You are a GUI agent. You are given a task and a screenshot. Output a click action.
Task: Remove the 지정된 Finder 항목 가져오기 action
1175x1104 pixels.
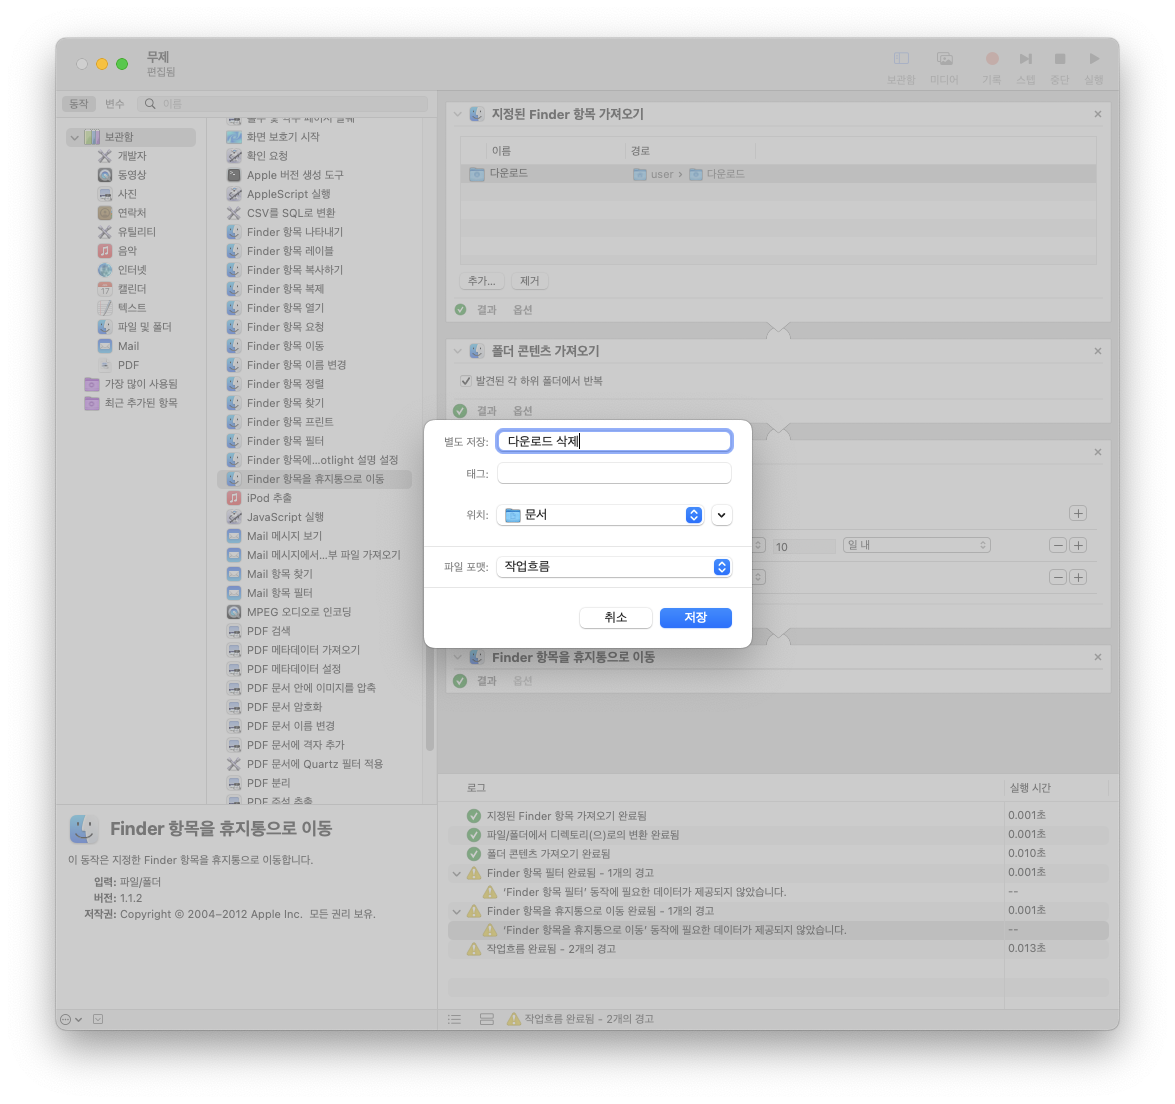tap(1098, 115)
